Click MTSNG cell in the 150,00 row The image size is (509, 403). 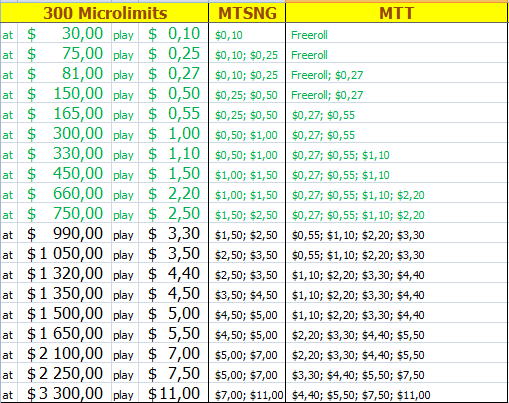(x=247, y=93)
